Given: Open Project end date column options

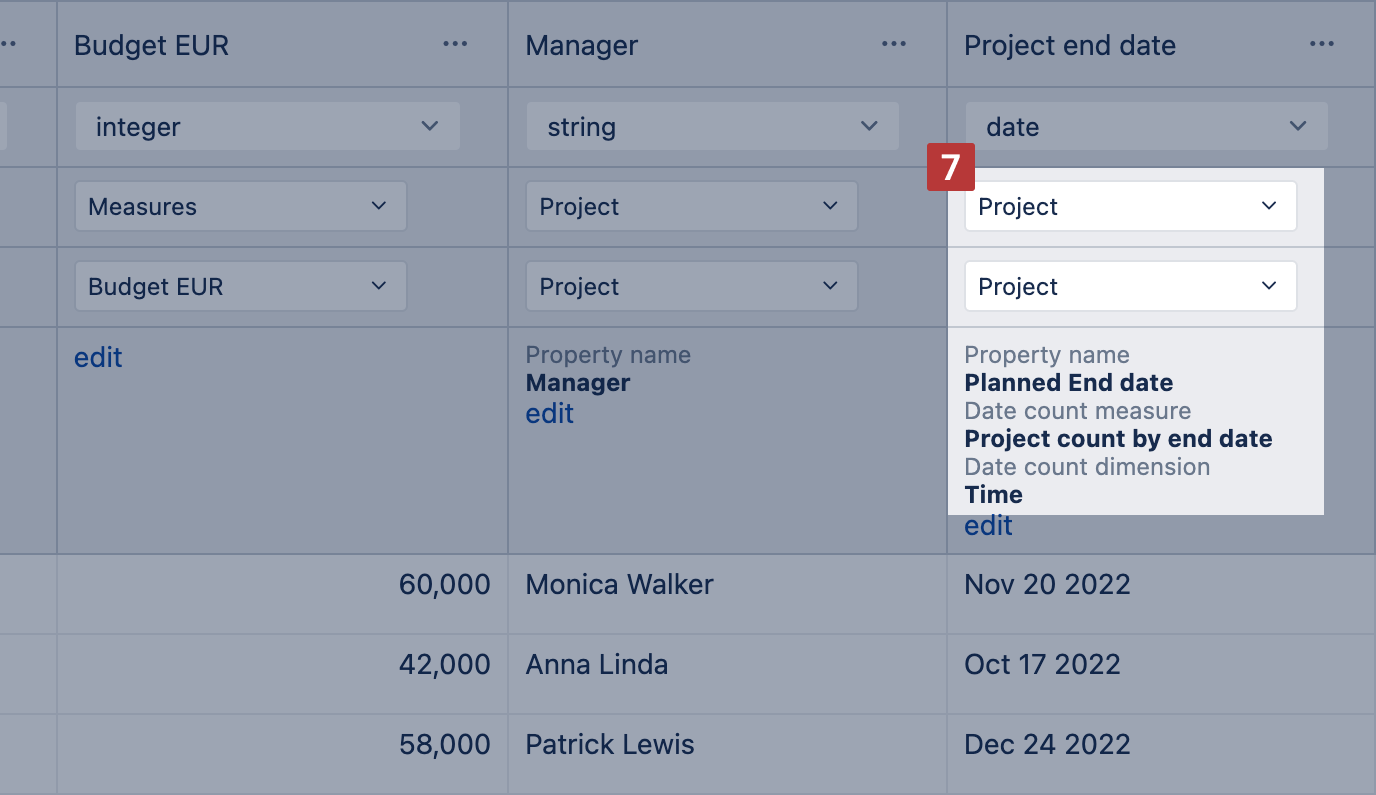Looking at the screenshot, I should pyautogui.click(x=1321, y=44).
